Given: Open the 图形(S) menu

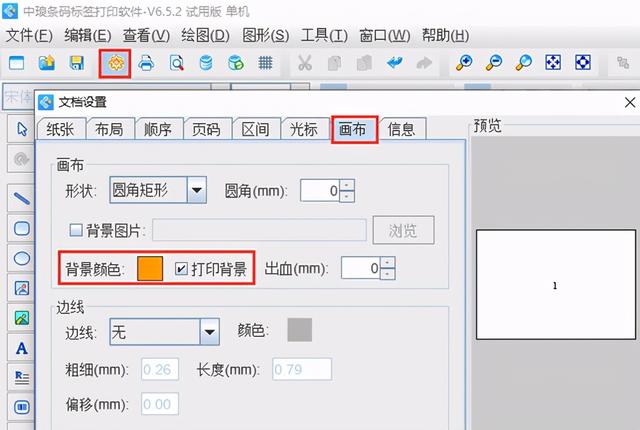Looking at the screenshot, I should point(265,35).
